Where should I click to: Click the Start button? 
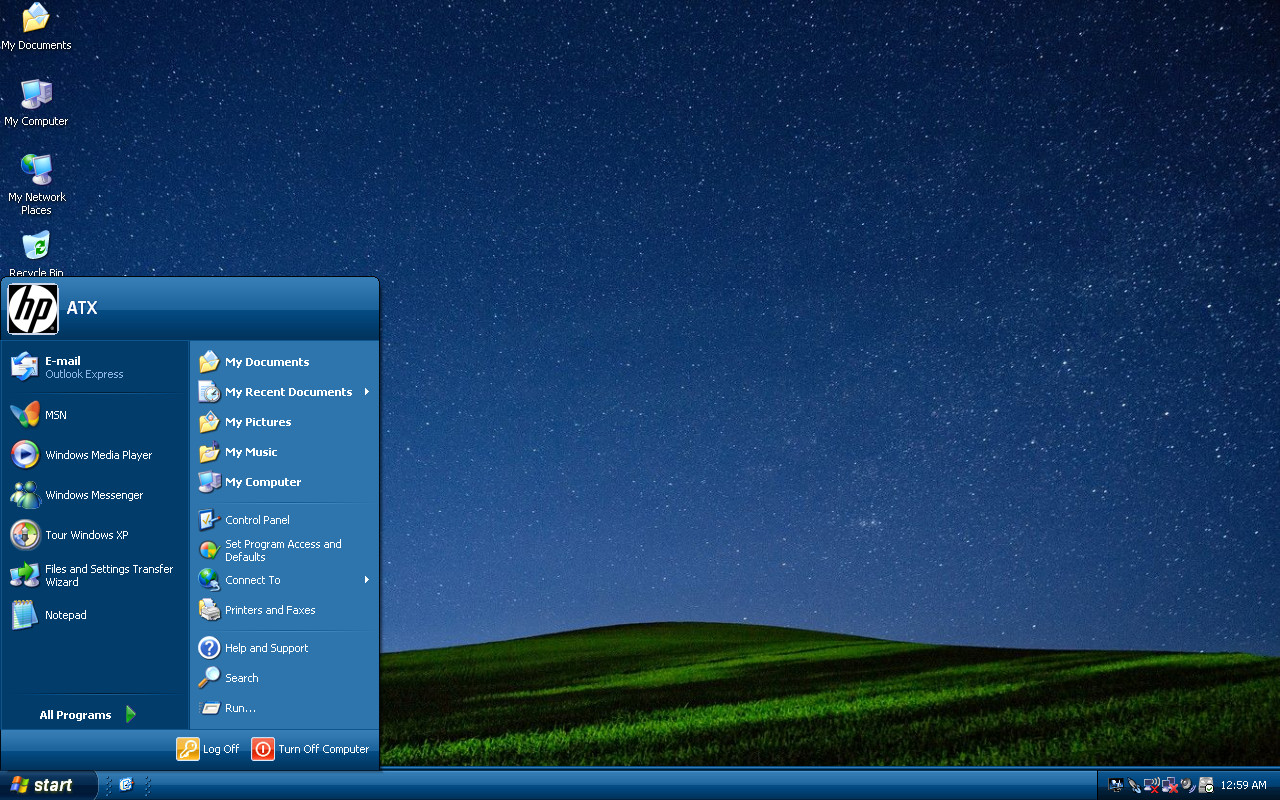[x=48, y=785]
